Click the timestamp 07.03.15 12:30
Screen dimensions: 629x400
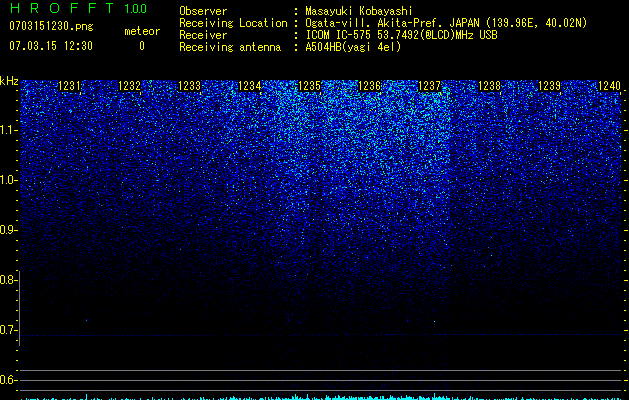[x=51, y=46]
